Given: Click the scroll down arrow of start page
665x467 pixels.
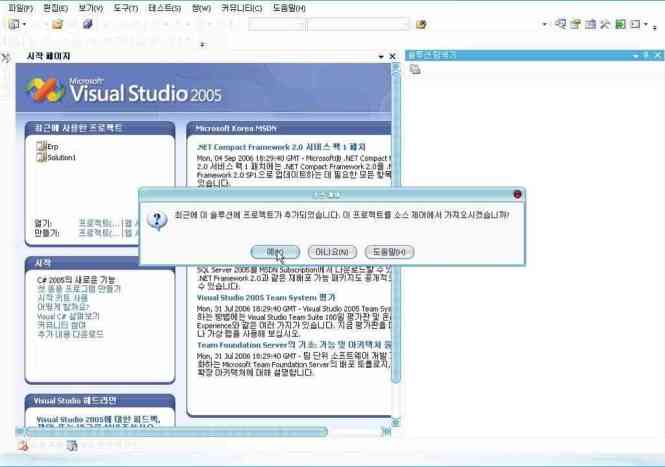Looking at the screenshot, I should [395, 421].
